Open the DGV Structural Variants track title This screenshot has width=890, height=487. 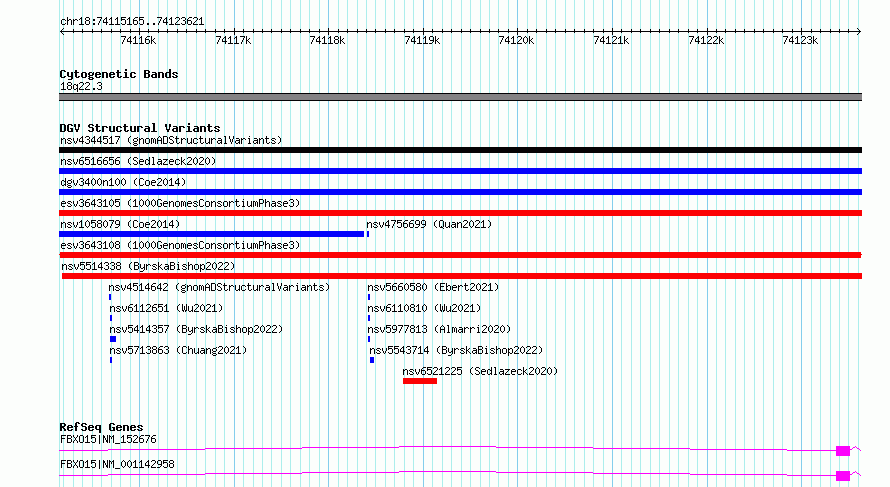click(140, 128)
